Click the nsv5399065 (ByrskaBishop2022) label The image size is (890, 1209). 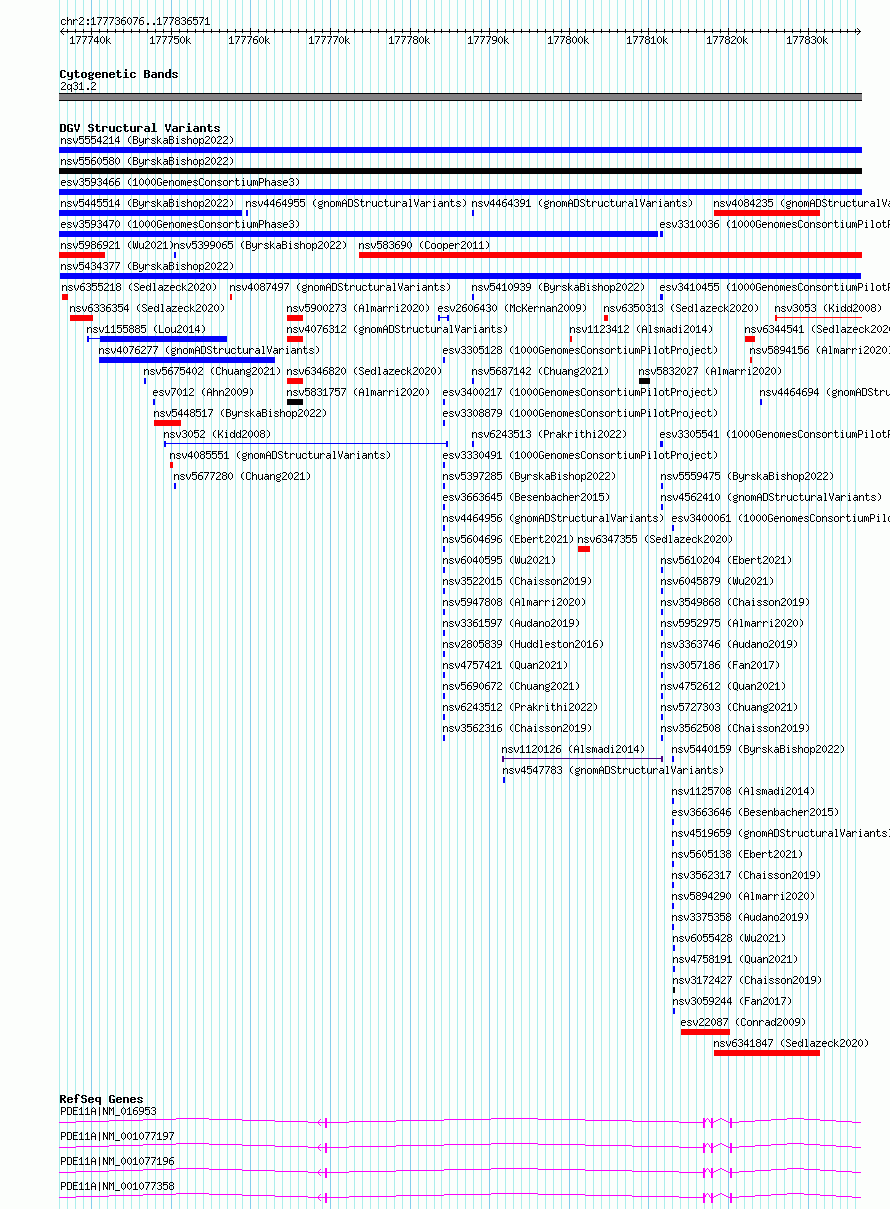coord(260,245)
